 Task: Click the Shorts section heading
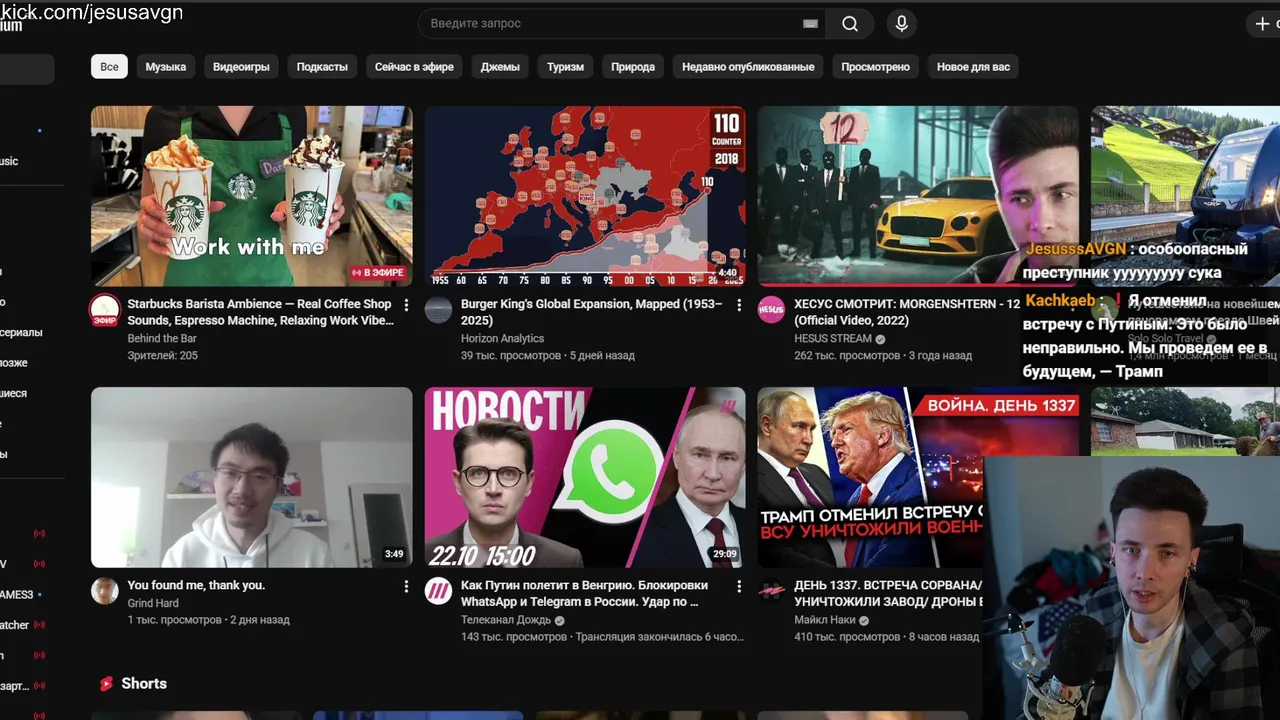tap(144, 684)
